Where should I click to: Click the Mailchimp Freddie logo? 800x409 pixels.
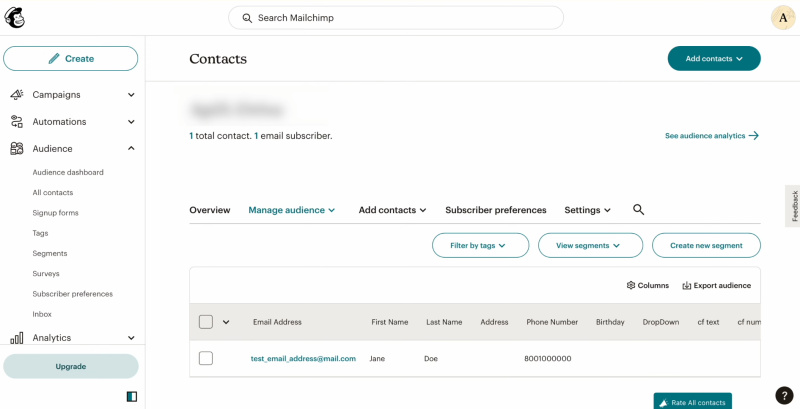[x=14, y=18]
